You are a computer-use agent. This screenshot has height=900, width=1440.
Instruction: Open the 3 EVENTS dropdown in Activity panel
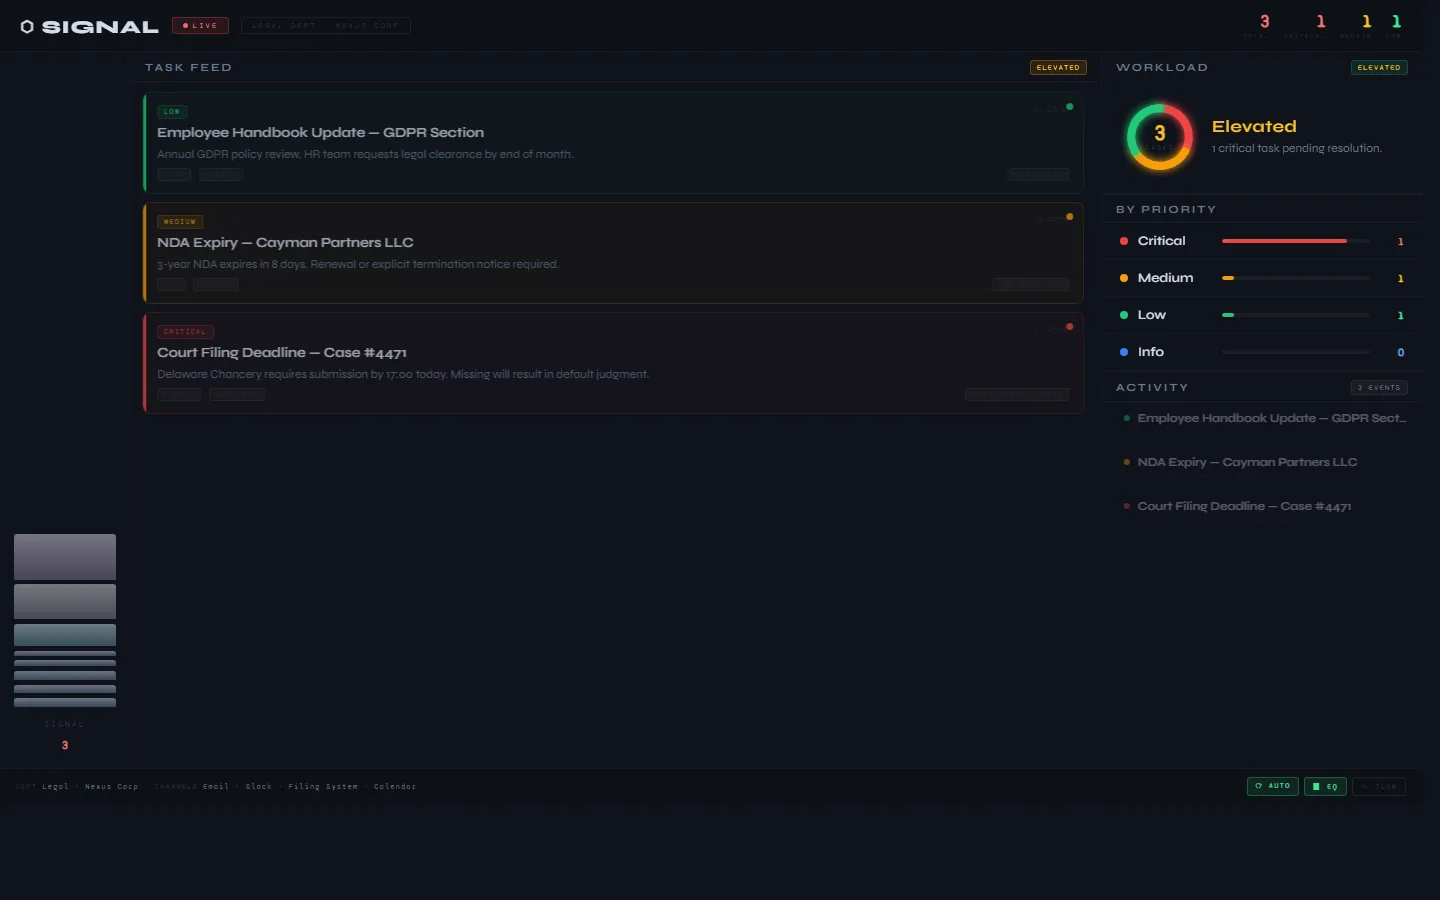coord(1379,387)
